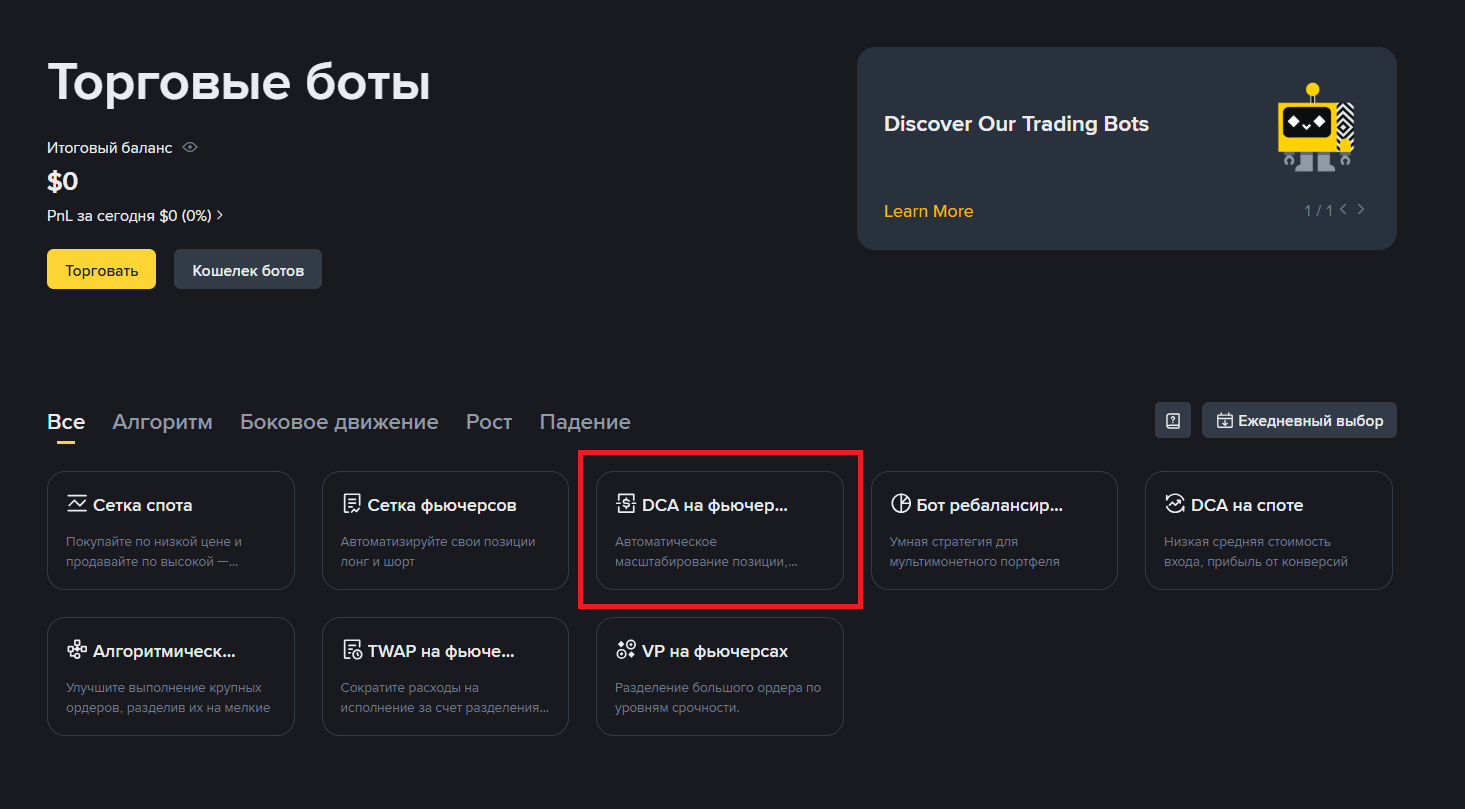This screenshot has height=809, width=1465.
Task: Expand PnL за сегодня details arrow
Action: [x=220, y=215]
